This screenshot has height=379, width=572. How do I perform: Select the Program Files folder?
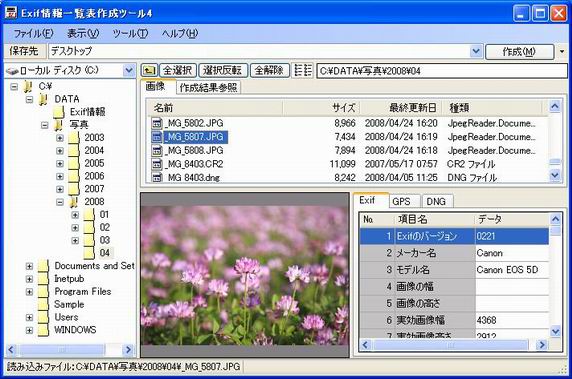point(83,291)
